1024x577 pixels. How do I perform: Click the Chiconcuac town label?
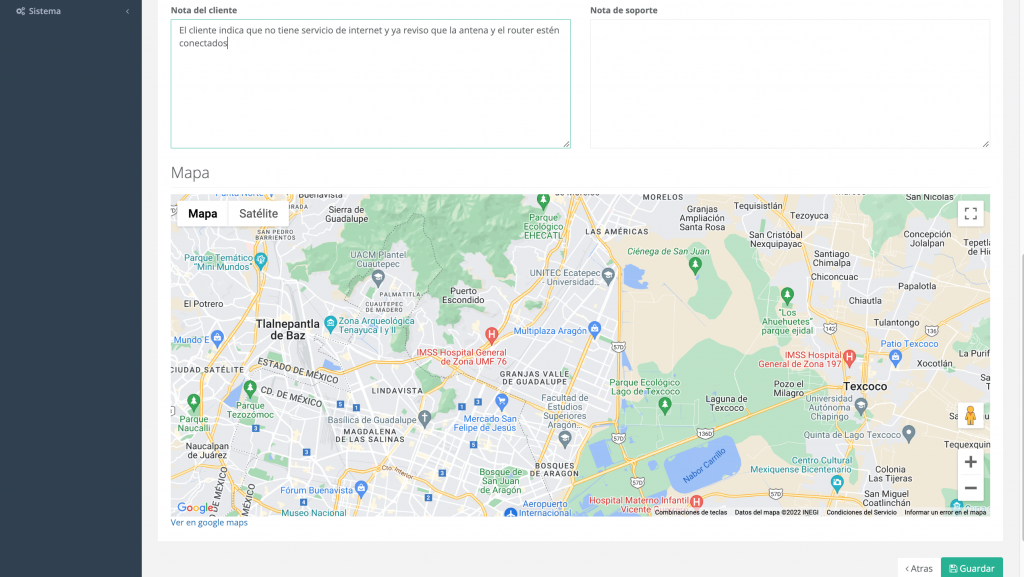tap(834, 277)
